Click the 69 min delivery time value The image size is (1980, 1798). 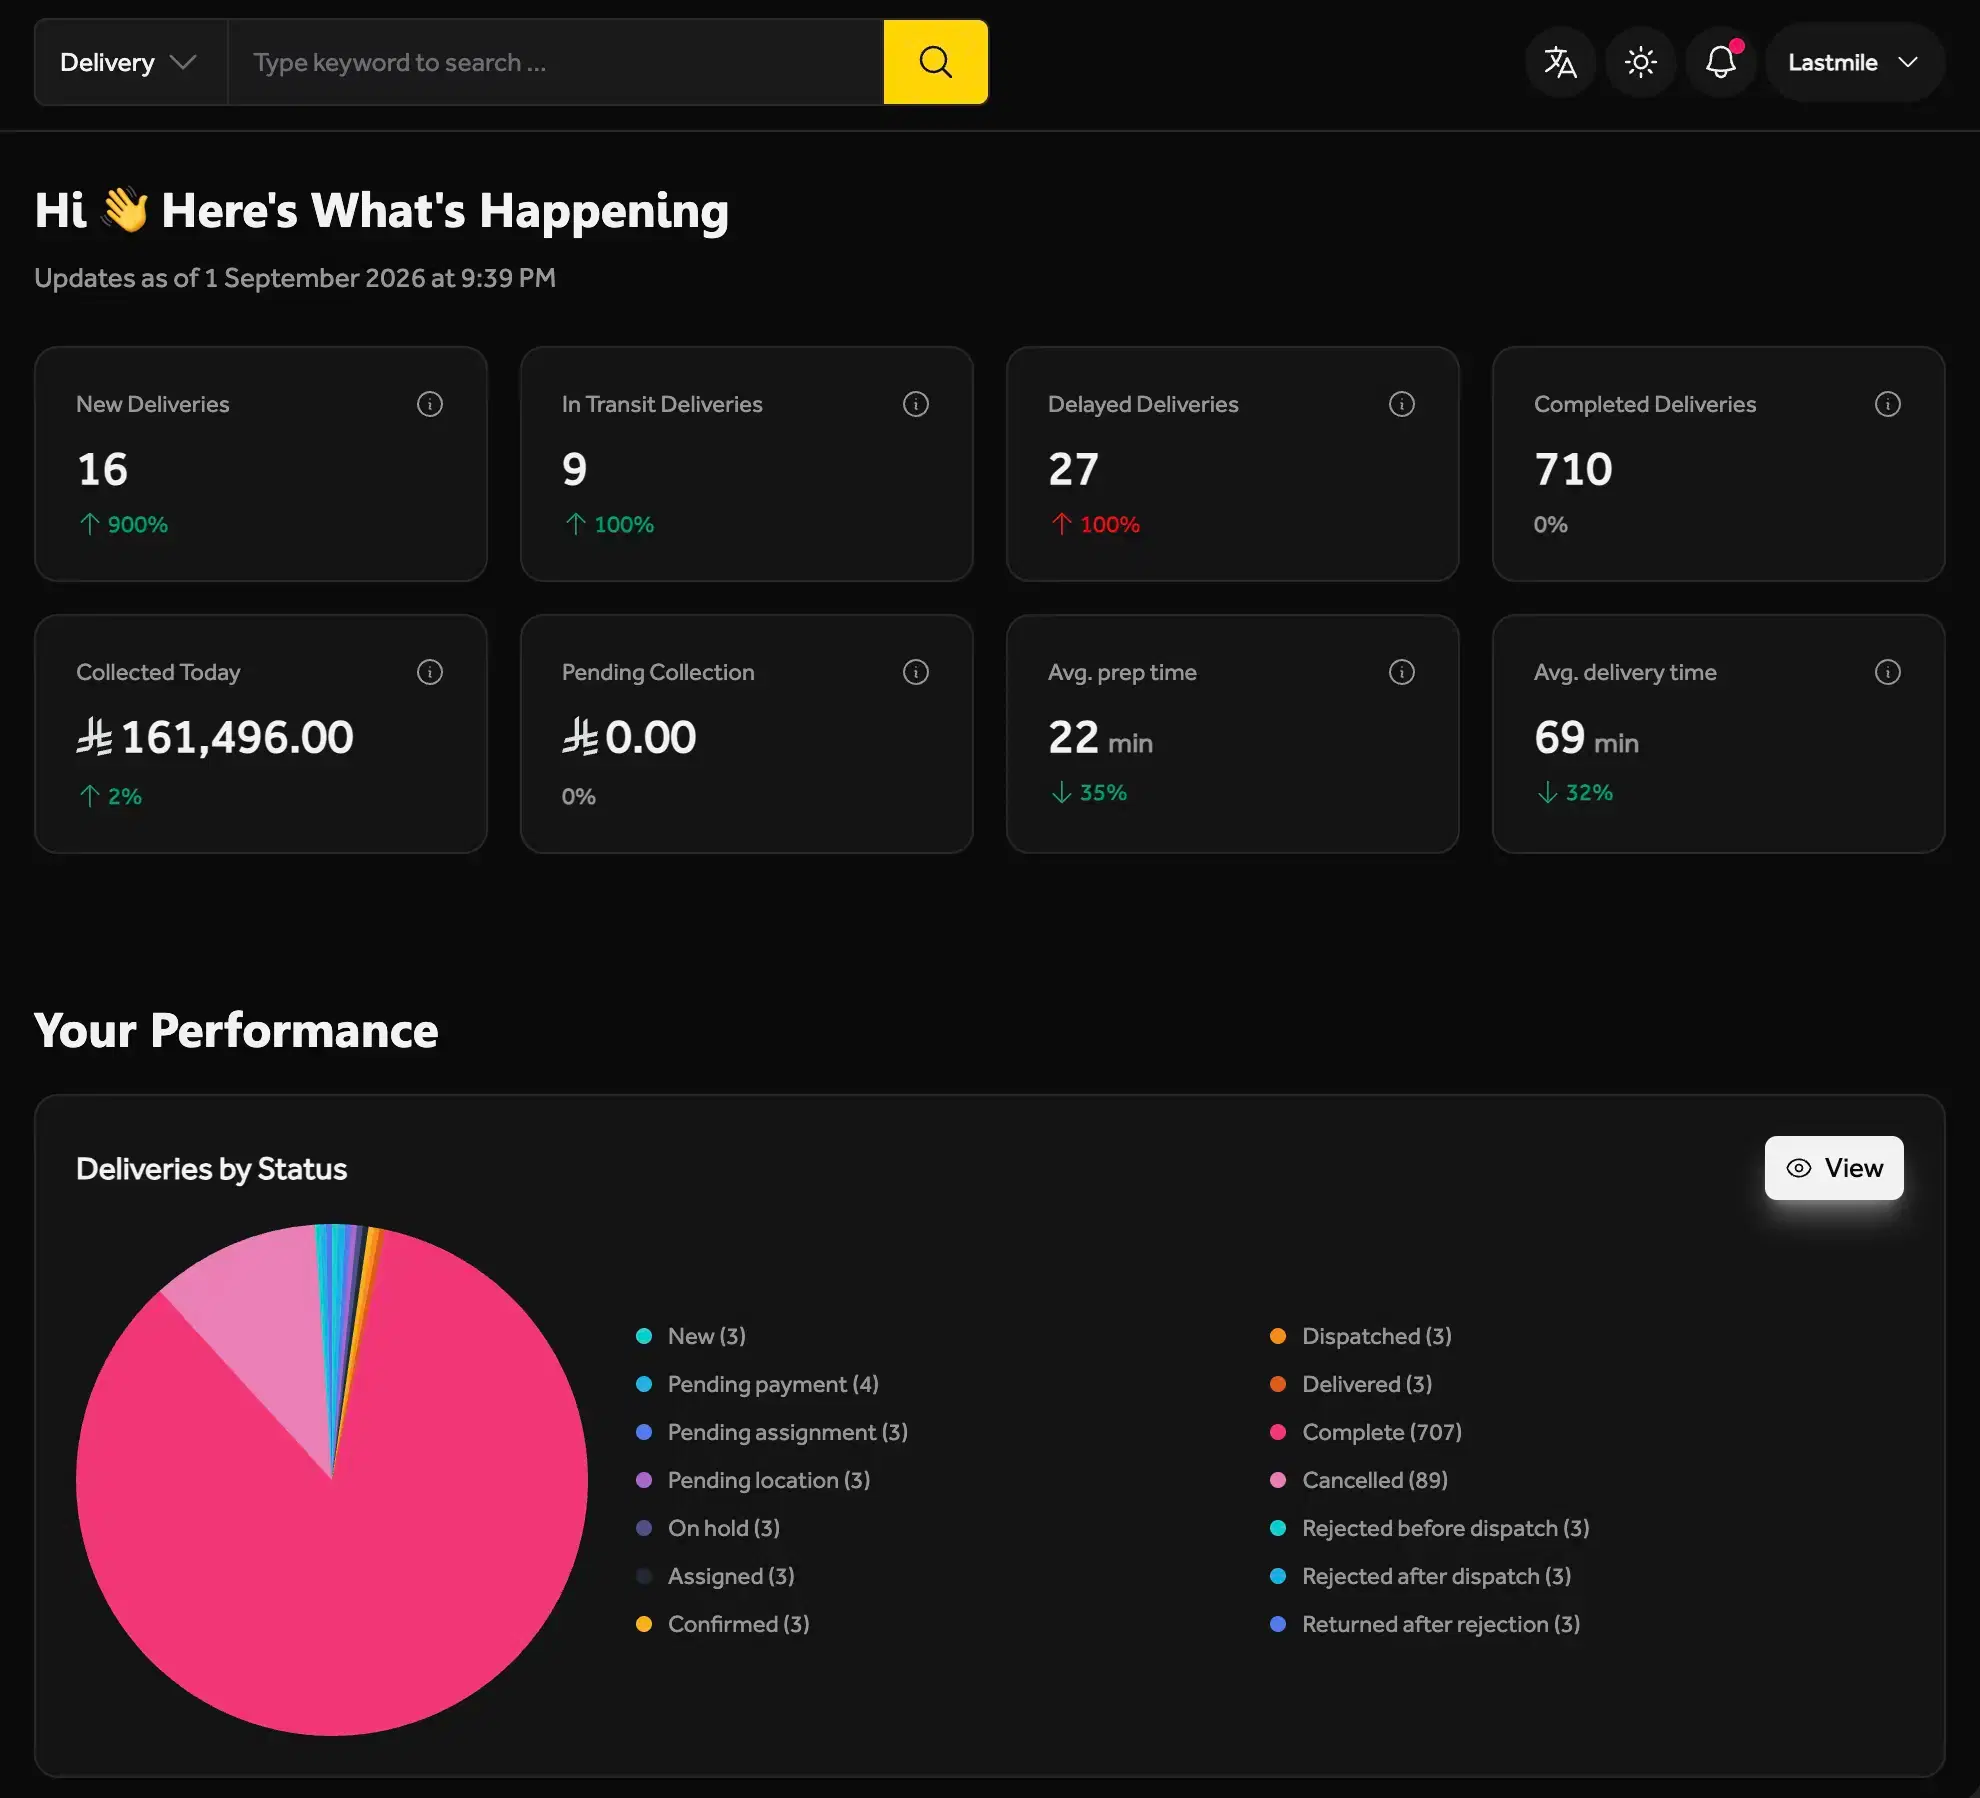click(x=1587, y=738)
